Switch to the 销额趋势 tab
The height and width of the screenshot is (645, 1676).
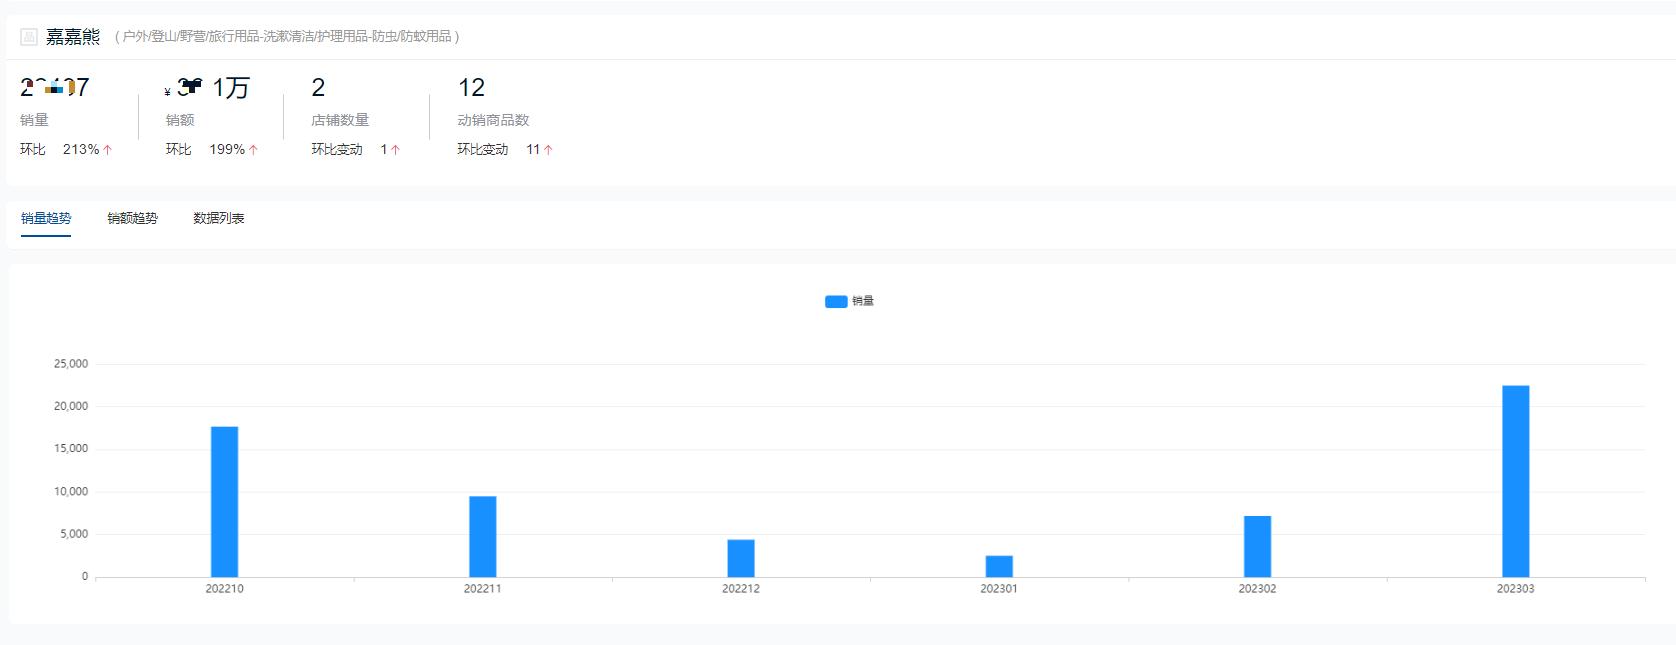click(132, 218)
